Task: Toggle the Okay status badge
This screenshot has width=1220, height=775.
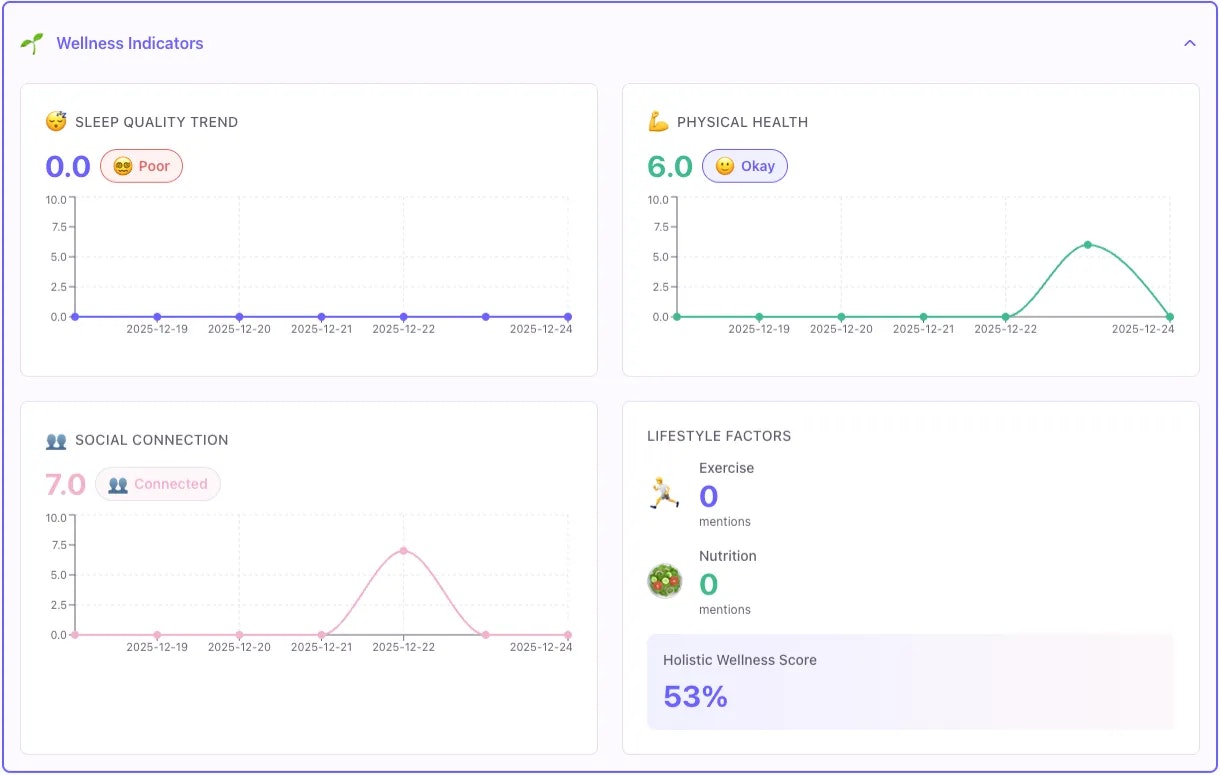Action: tap(745, 166)
